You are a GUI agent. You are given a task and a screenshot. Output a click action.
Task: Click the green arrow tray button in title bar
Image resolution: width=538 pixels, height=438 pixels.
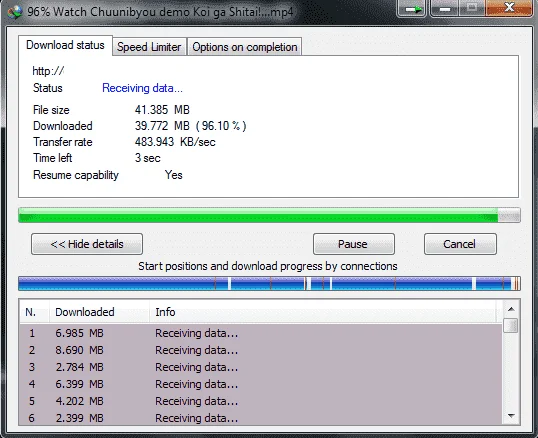click(x=412, y=8)
